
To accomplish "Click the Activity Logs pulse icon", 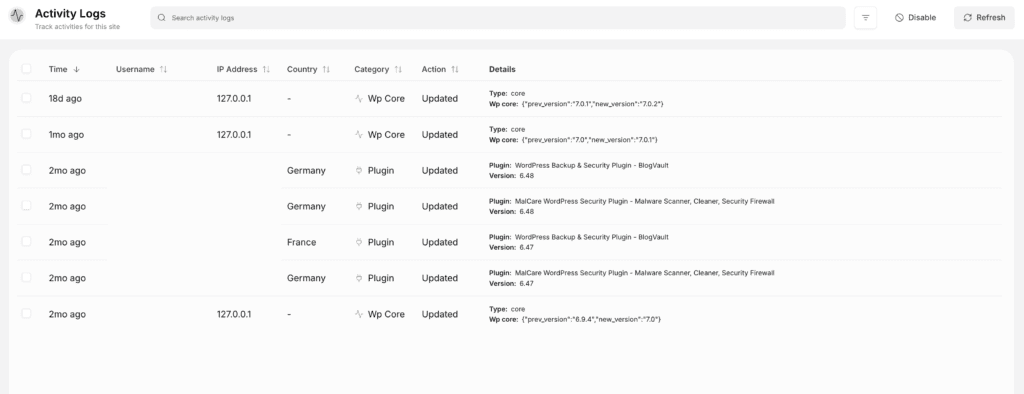I will [x=17, y=16].
